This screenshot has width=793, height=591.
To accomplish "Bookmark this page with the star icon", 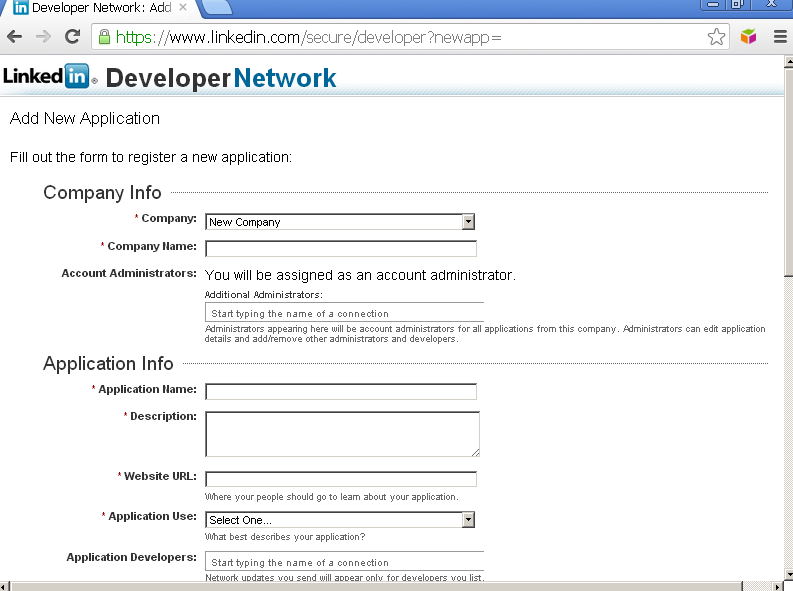I will 716,37.
